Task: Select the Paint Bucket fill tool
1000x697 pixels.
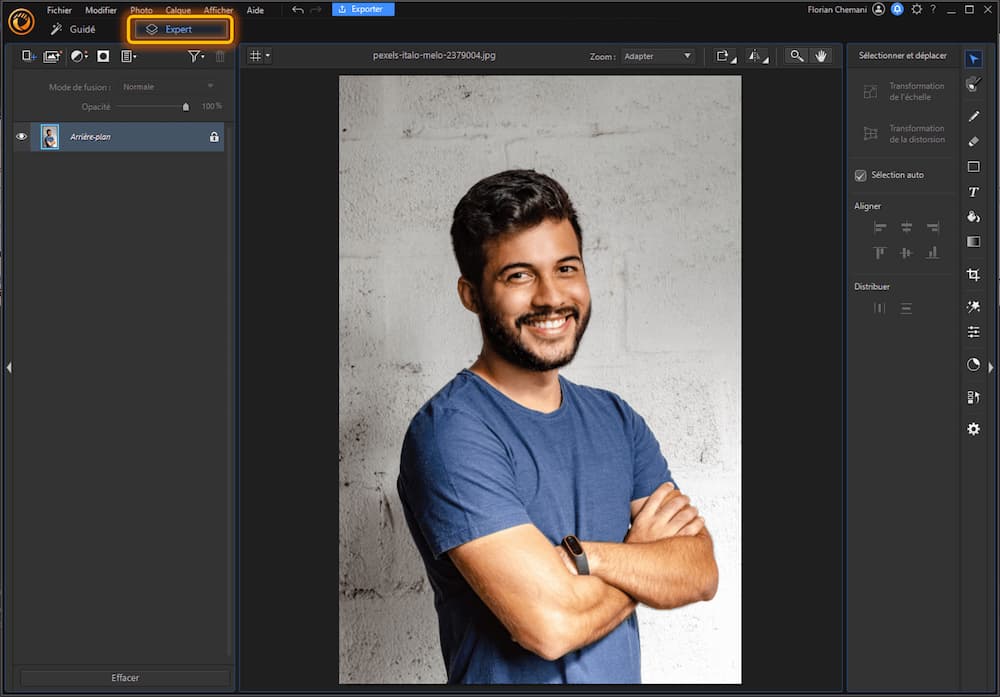Action: click(x=973, y=217)
